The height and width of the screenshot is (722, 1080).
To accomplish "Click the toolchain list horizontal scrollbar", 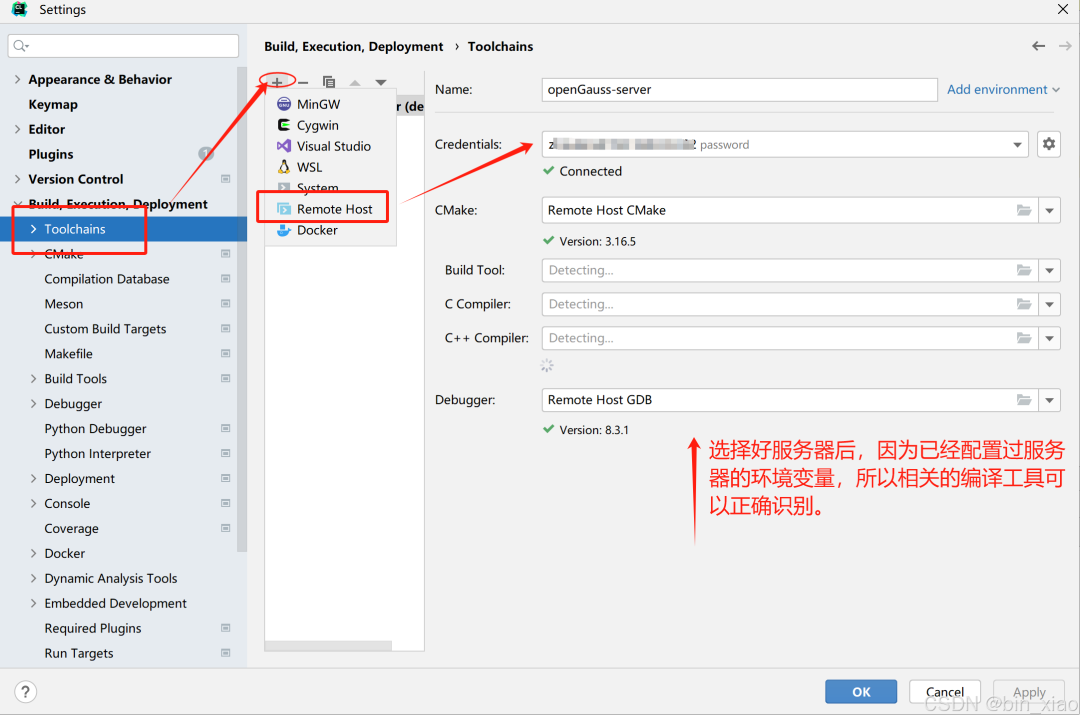I will (x=329, y=646).
